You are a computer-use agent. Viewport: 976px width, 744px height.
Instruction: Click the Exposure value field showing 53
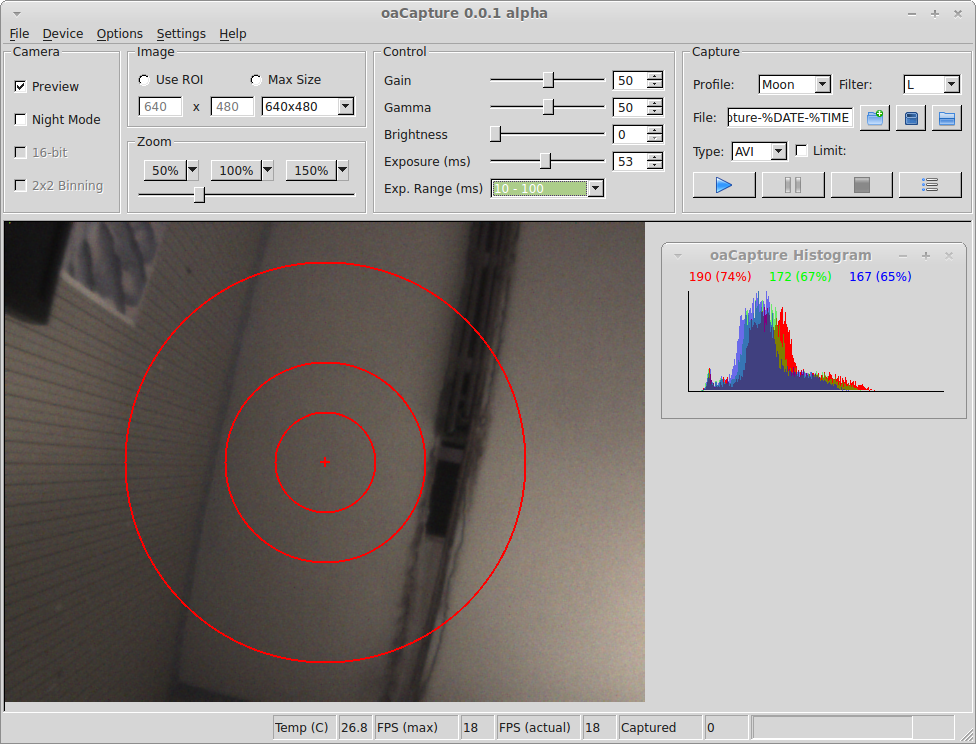click(x=630, y=161)
